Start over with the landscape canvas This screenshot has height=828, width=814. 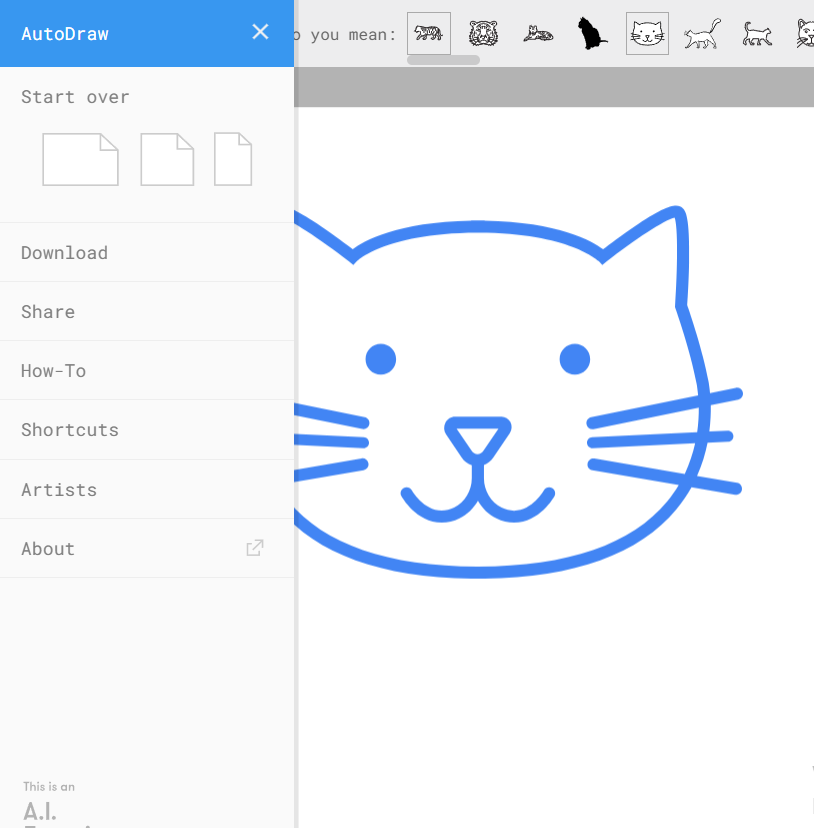(80, 160)
